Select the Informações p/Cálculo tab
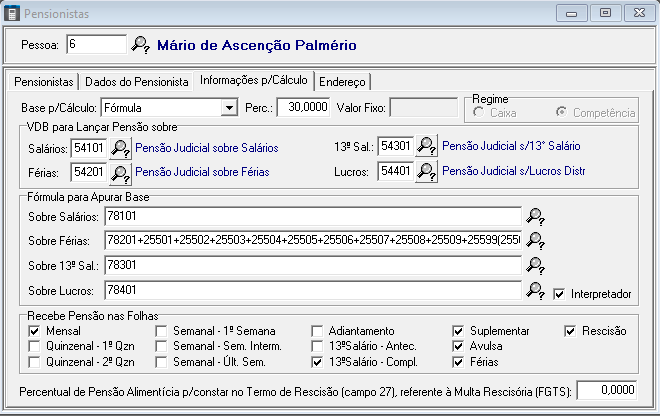The width and height of the screenshot is (660, 416). point(253,80)
